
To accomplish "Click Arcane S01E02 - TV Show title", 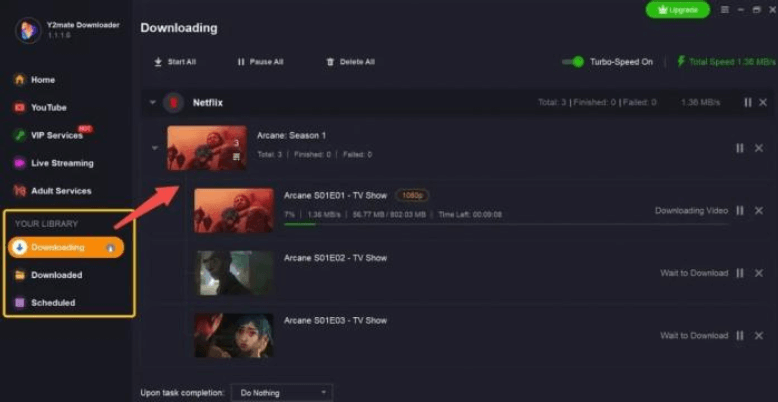I will pos(335,258).
